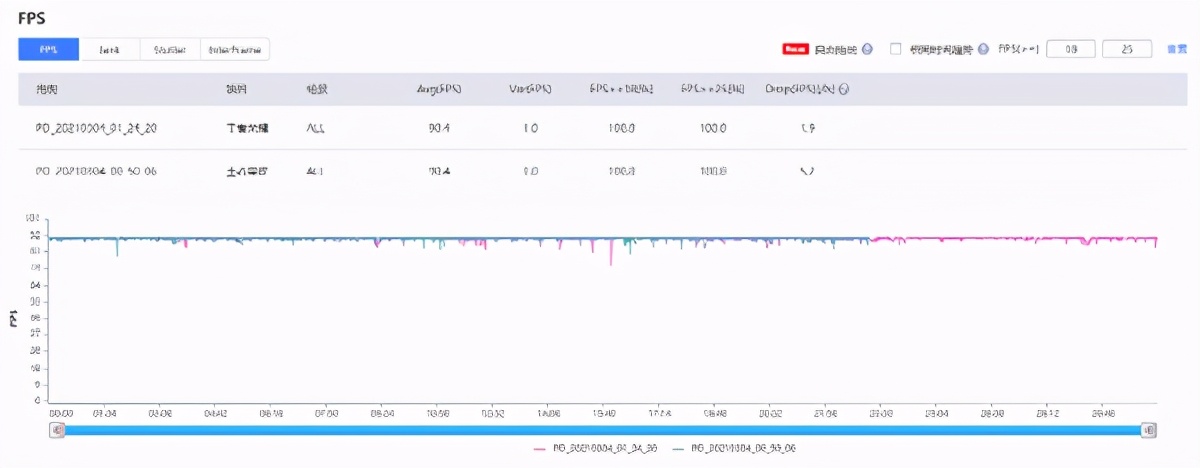
Task: Click the blue time range bar below chart
Action: [x=603, y=429]
